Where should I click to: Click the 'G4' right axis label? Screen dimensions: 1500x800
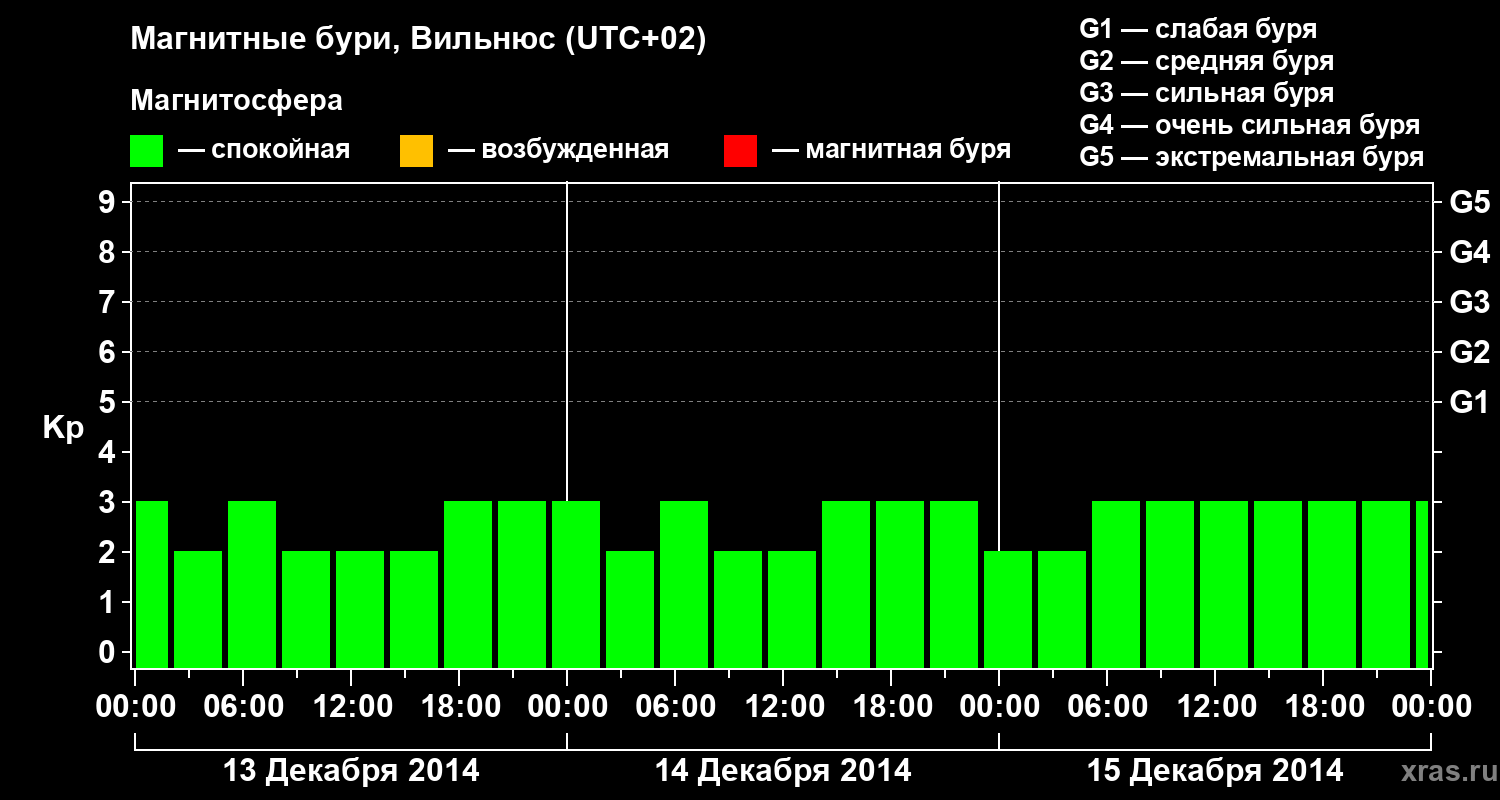pyautogui.click(x=1469, y=252)
